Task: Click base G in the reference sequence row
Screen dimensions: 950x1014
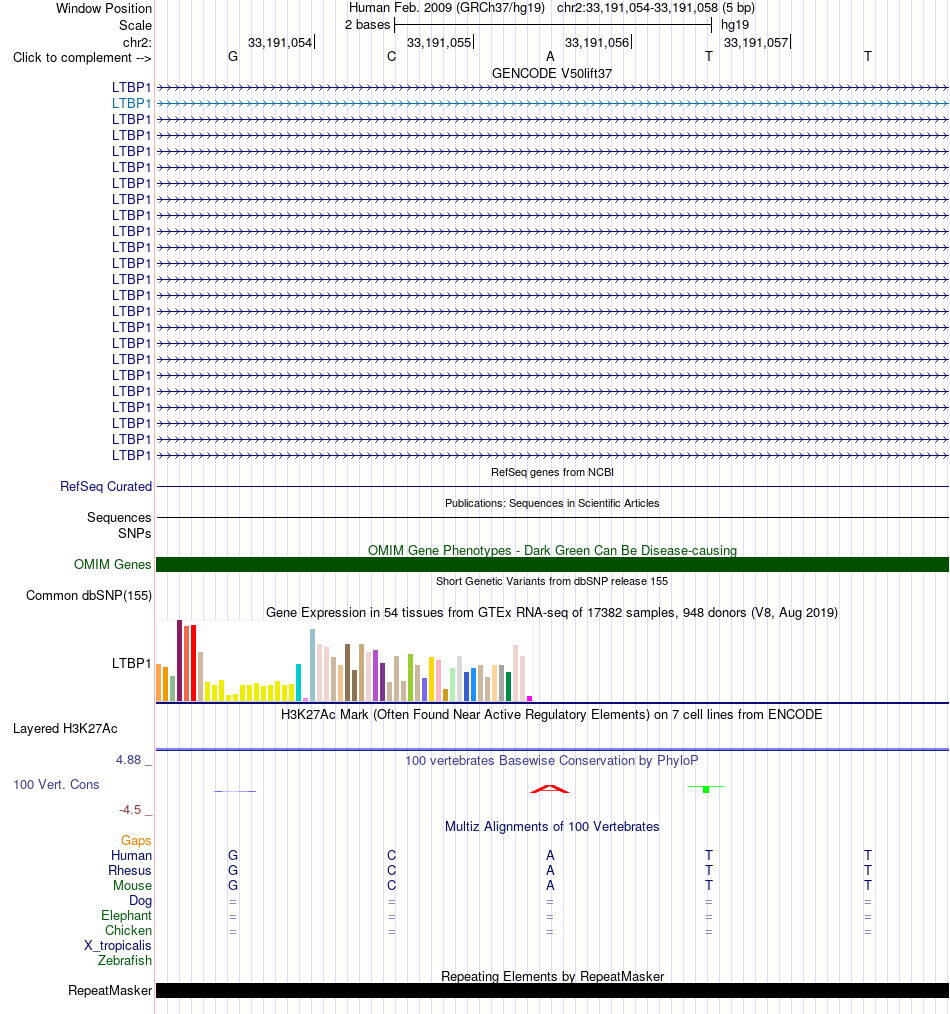Action: [x=233, y=57]
